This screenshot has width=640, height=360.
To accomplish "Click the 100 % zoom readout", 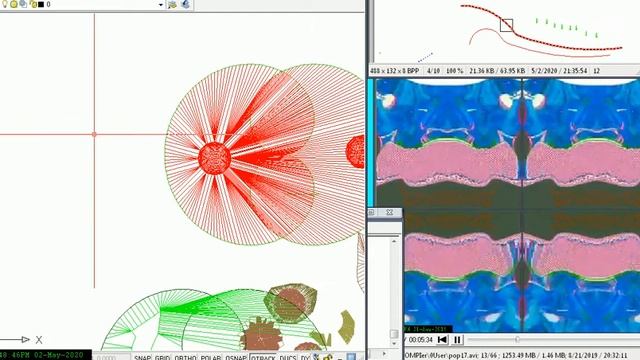I will pyautogui.click(x=454, y=71).
